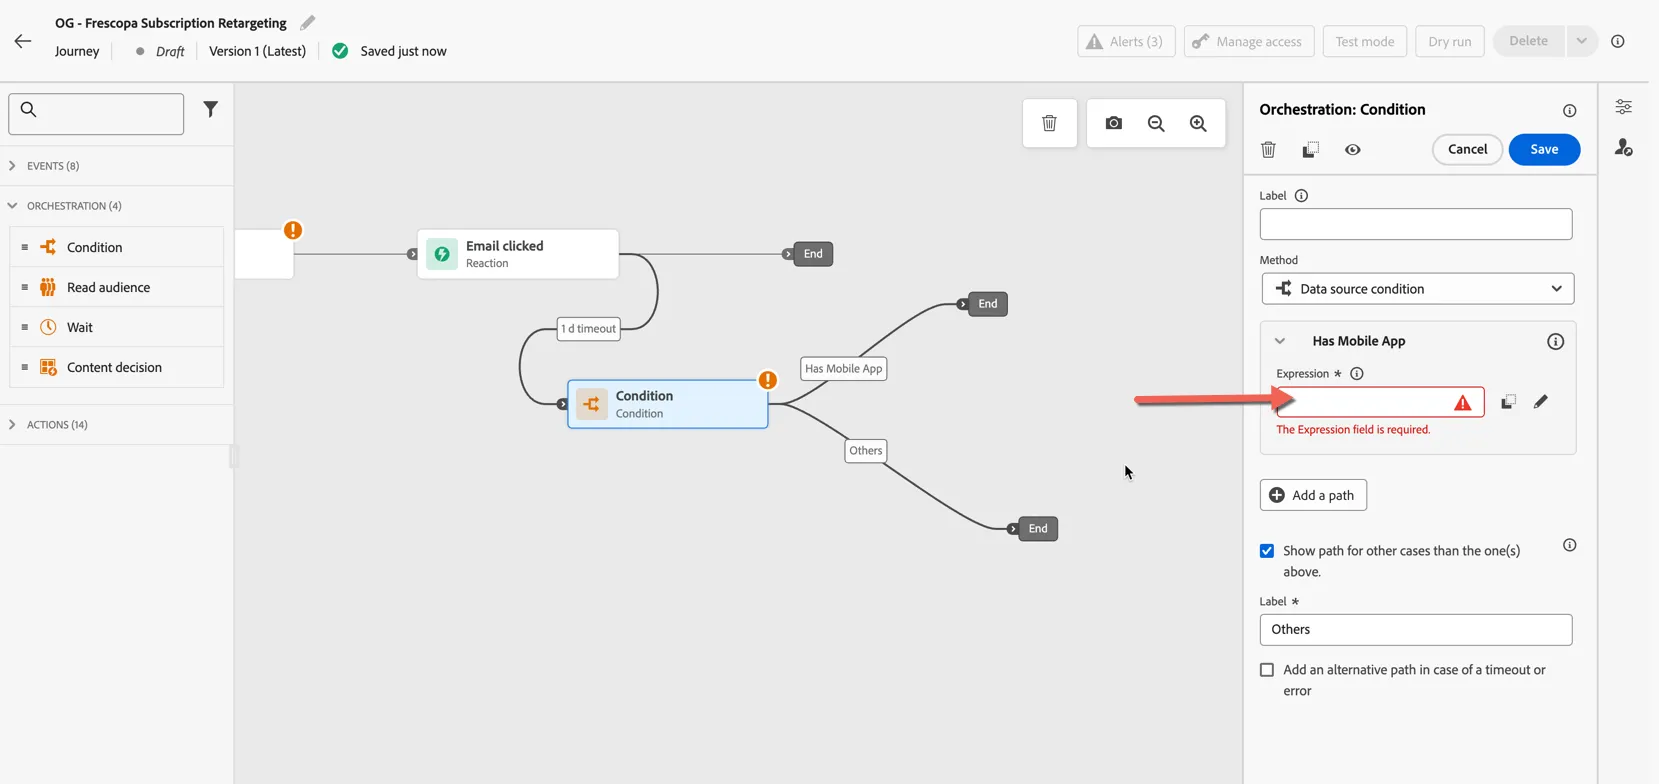Delete the condition via panel trash icon
The height and width of the screenshot is (784, 1659).
(x=1268, y=149)
